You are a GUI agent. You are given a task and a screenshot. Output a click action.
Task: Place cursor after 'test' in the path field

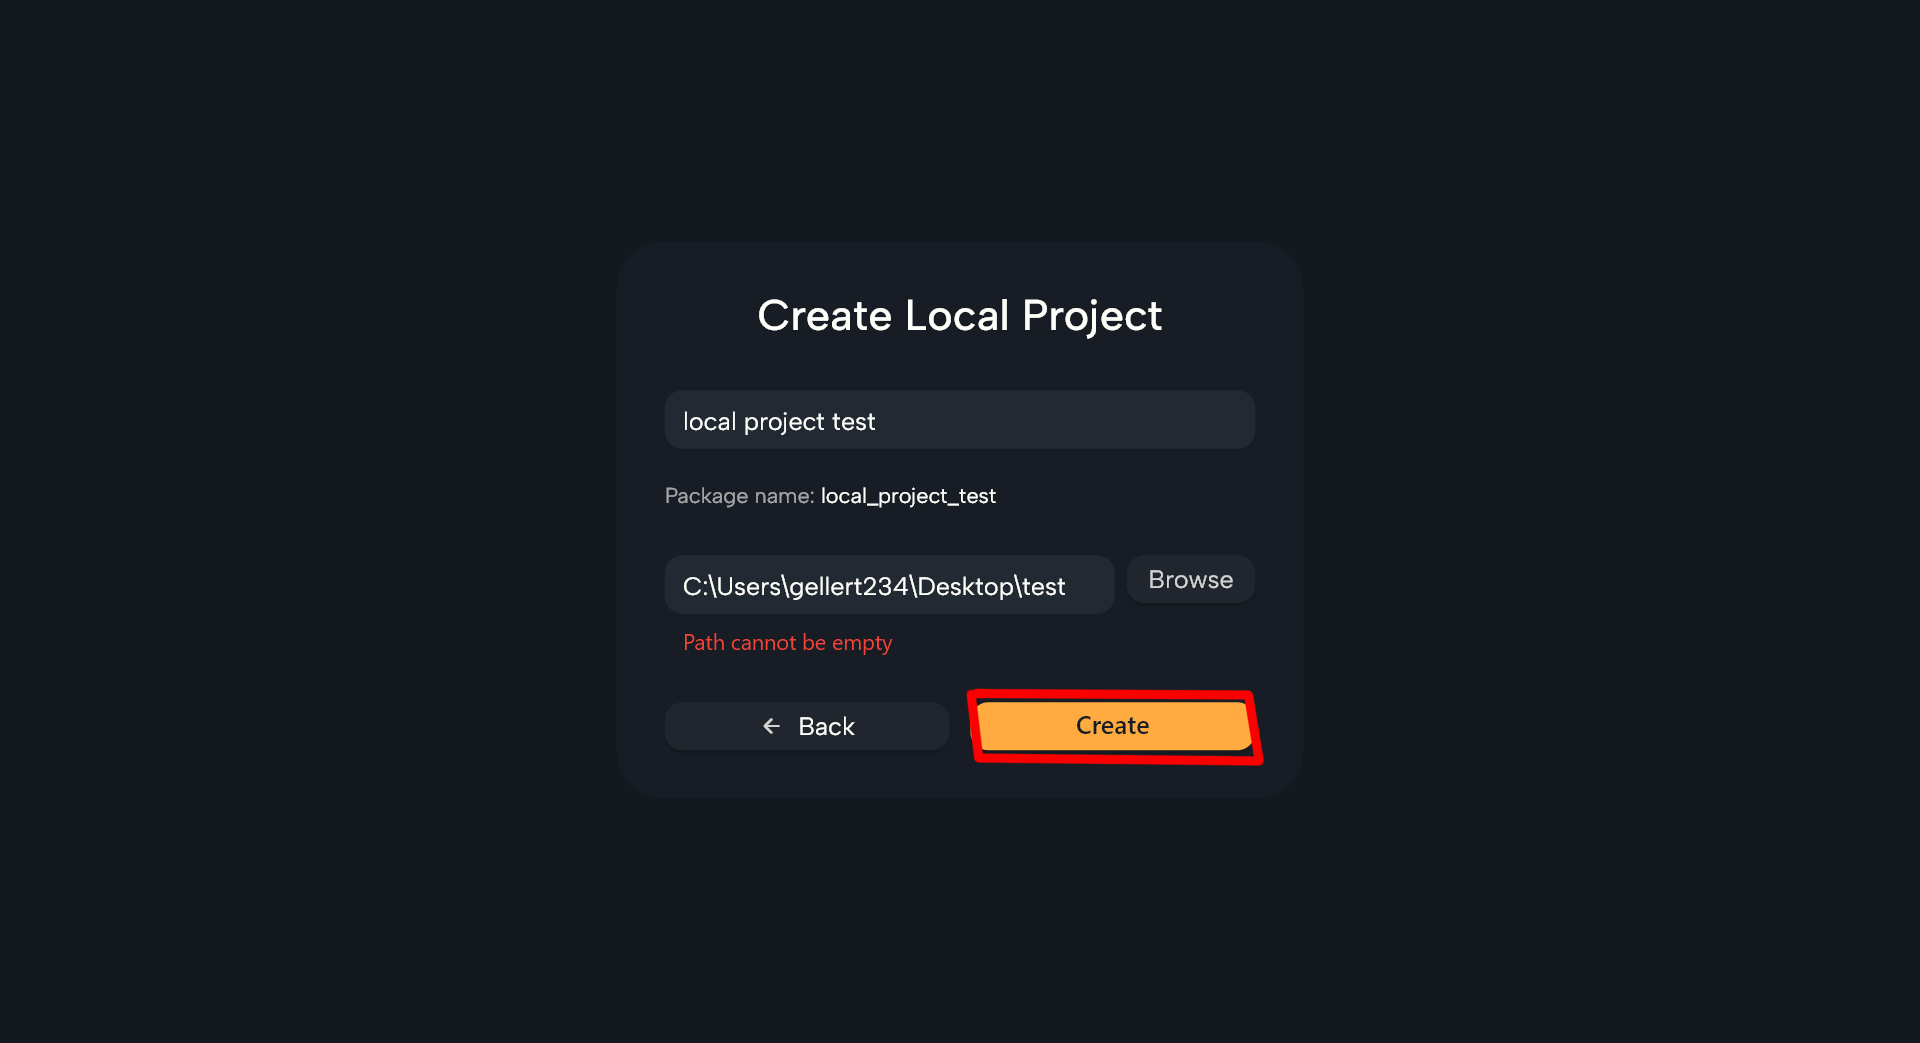[1067, 587]
